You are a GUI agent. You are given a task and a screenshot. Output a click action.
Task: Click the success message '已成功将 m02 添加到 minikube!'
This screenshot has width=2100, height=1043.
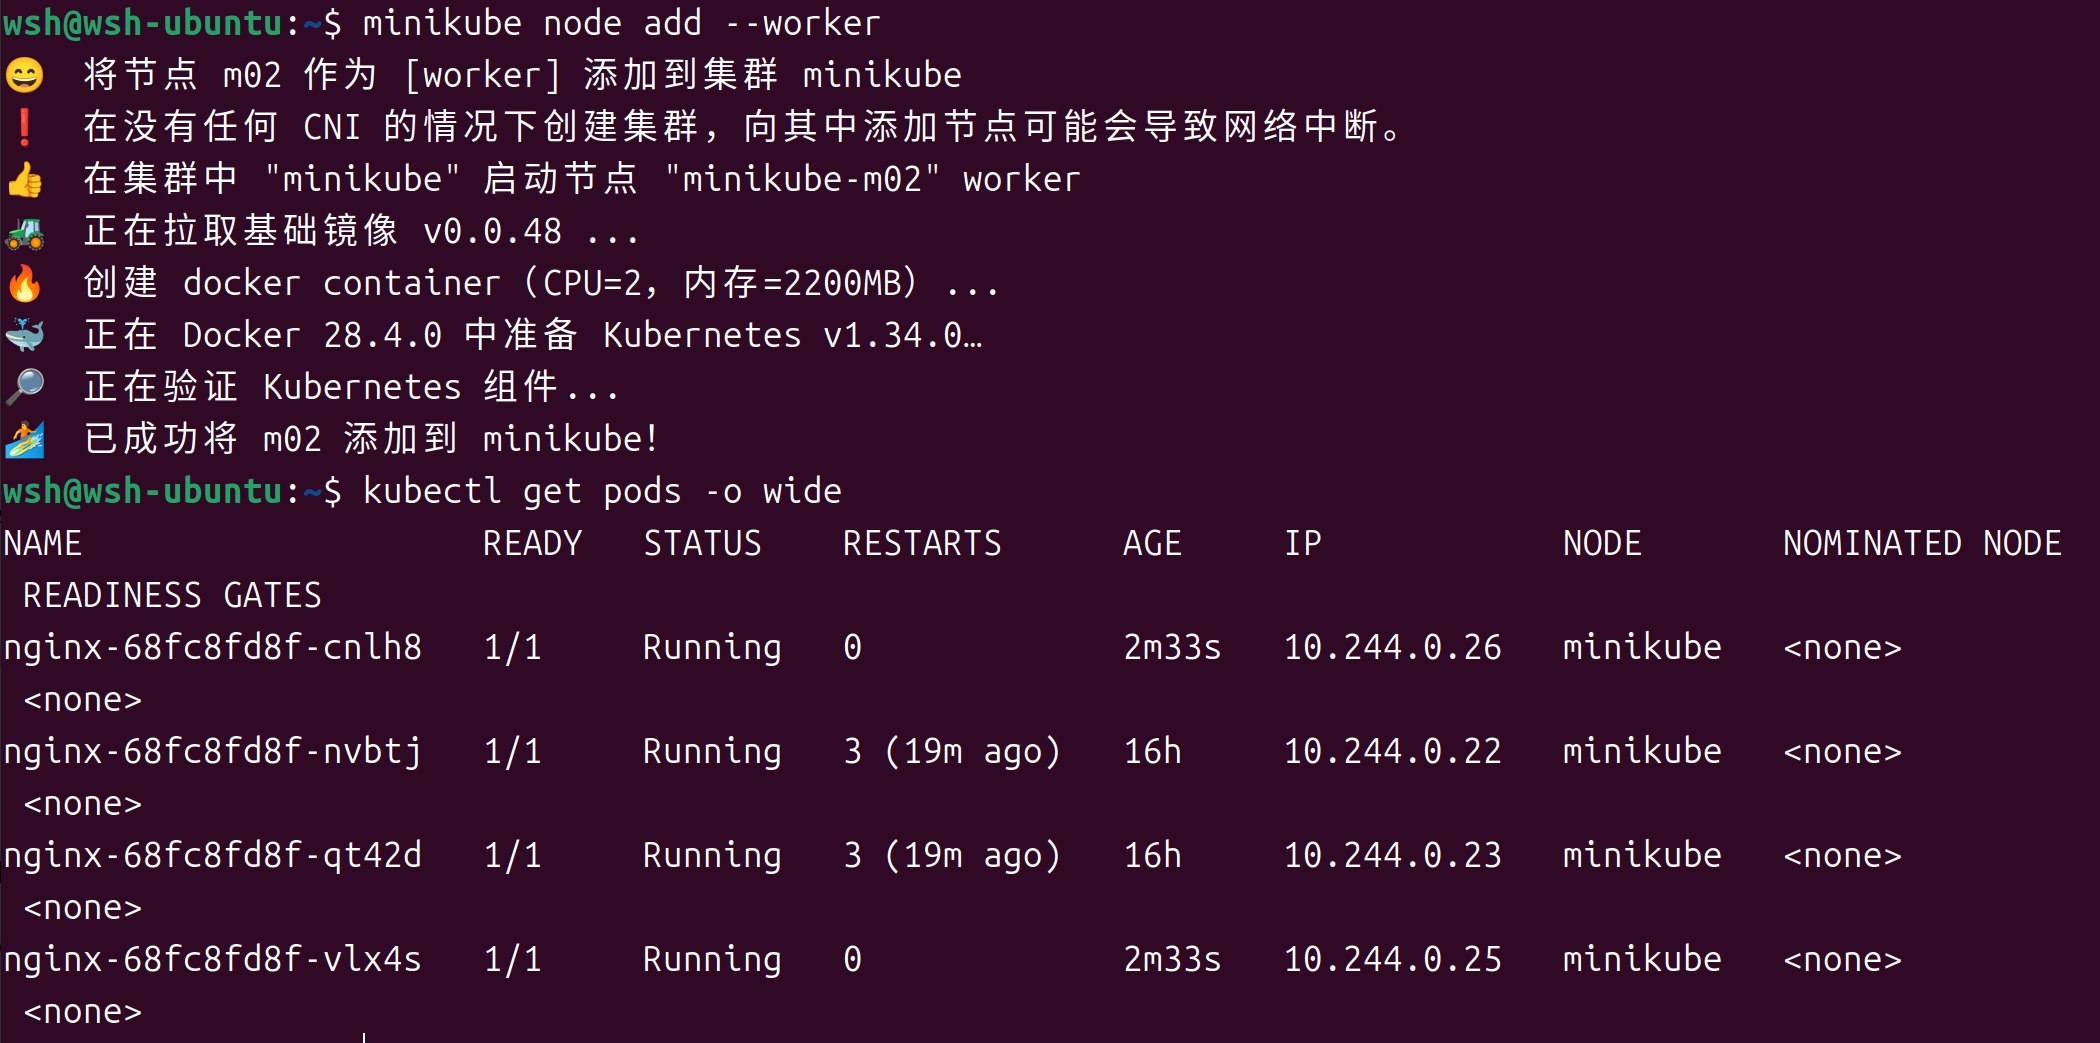pos(370,439)
